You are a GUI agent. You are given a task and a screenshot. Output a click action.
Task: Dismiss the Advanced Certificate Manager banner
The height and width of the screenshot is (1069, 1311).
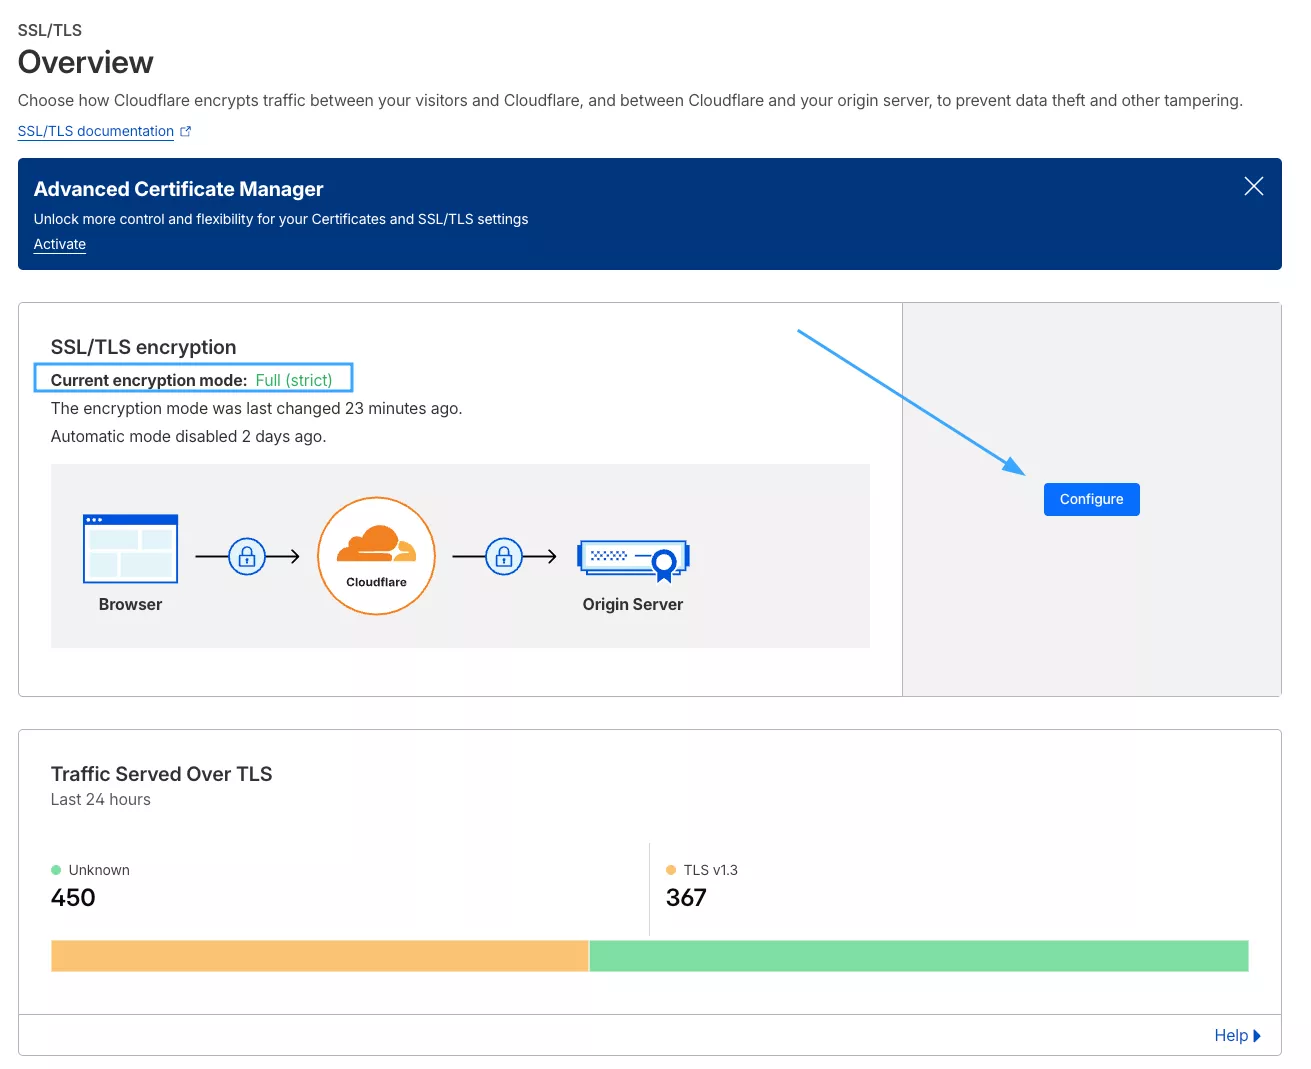[1253, 186]
